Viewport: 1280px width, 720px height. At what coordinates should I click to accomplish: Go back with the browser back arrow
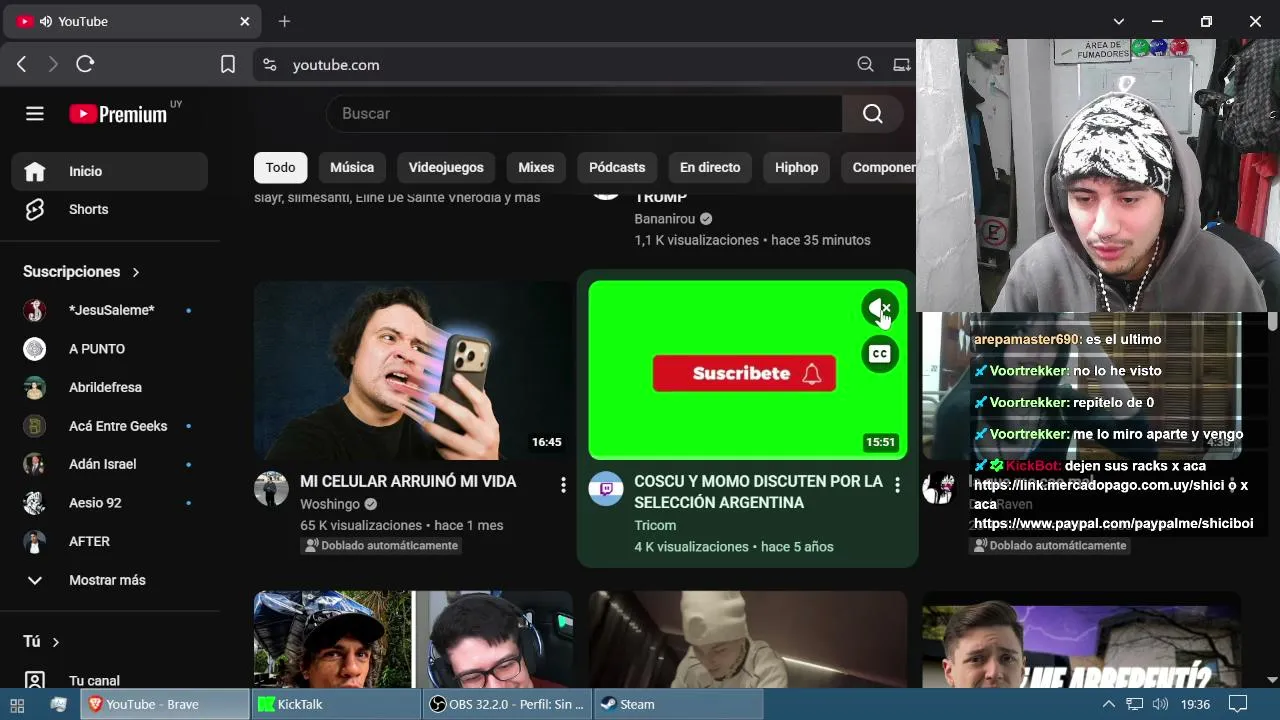click(22, 65)
